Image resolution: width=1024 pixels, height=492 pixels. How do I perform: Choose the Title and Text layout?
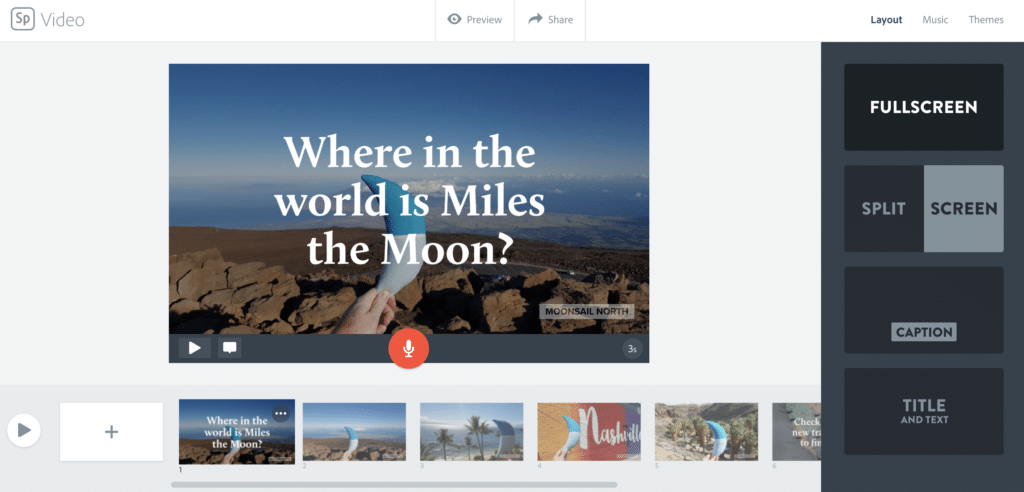click(x=923, y=411)
